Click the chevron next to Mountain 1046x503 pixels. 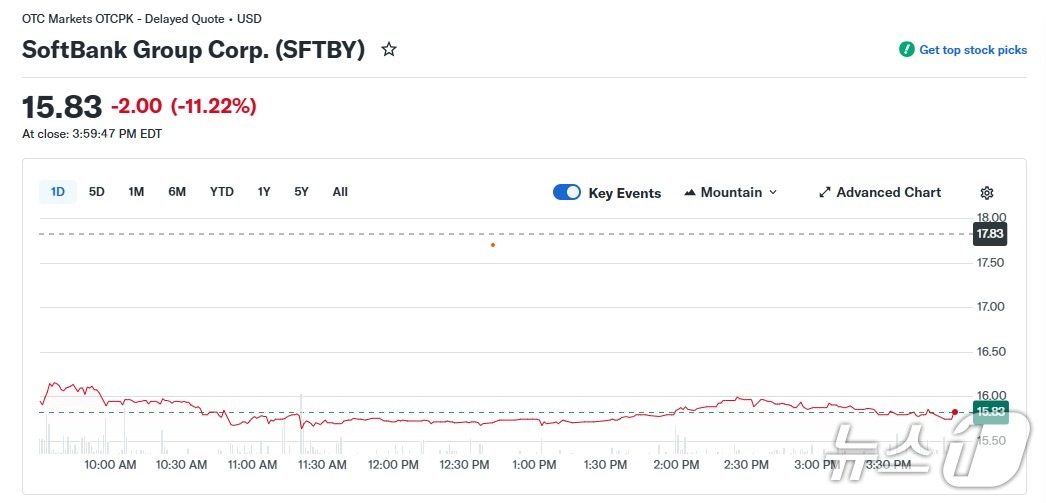point(773,192)
